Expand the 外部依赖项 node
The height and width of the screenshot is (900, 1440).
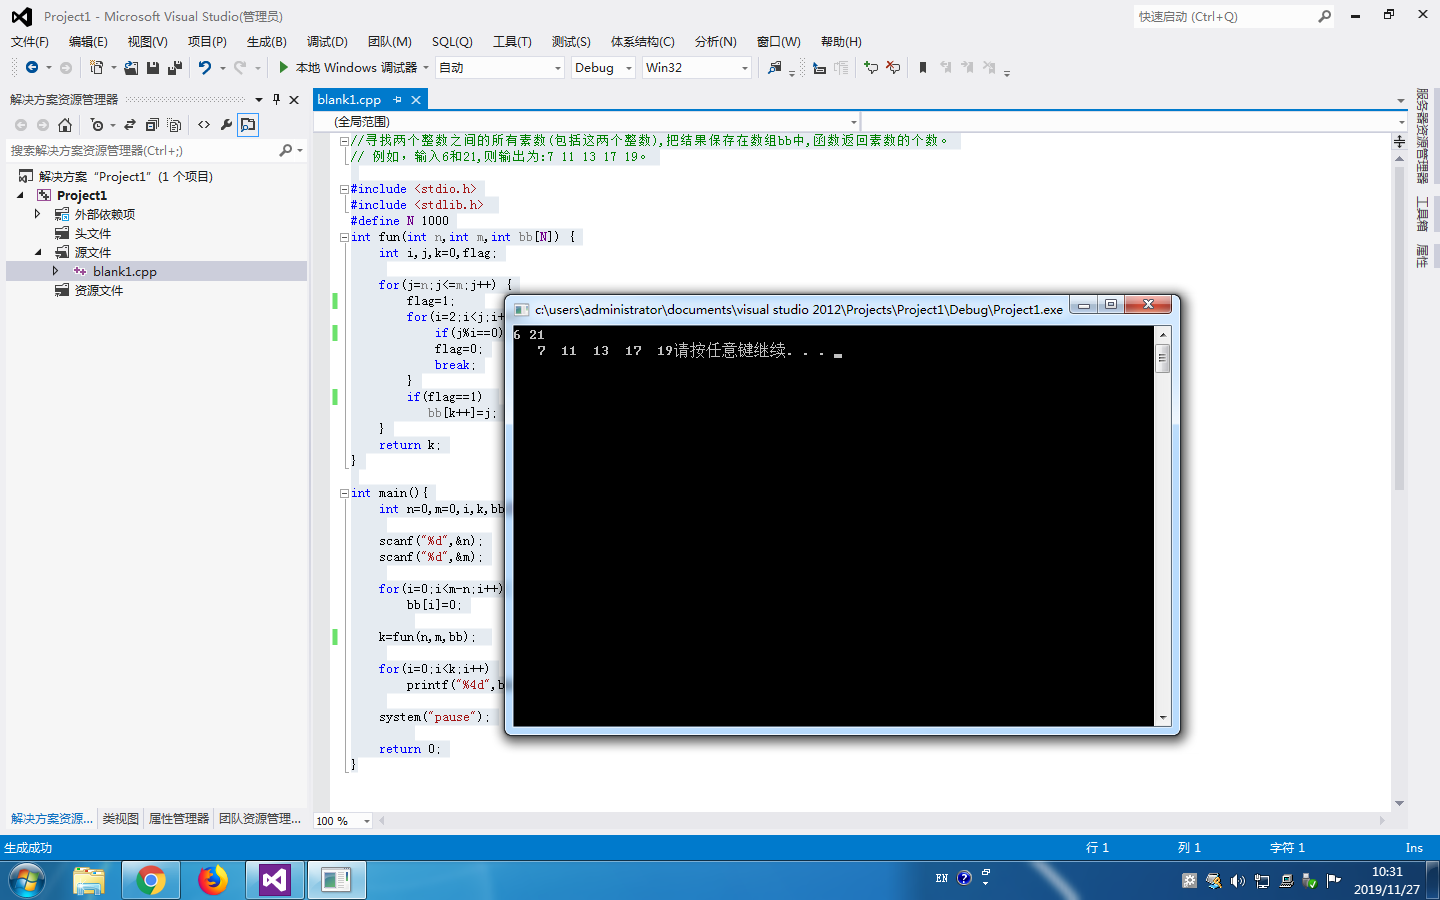coord(38,214)
